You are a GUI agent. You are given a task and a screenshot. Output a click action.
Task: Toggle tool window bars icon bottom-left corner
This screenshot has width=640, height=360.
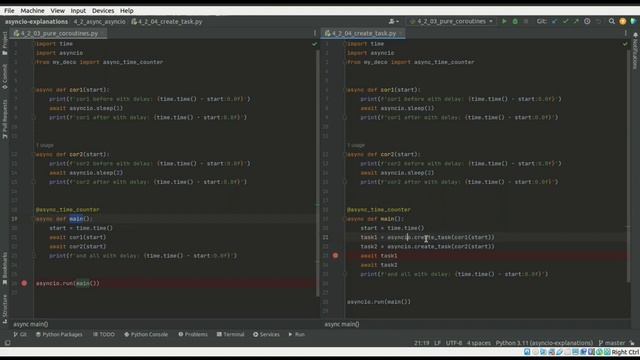point(7,343)
